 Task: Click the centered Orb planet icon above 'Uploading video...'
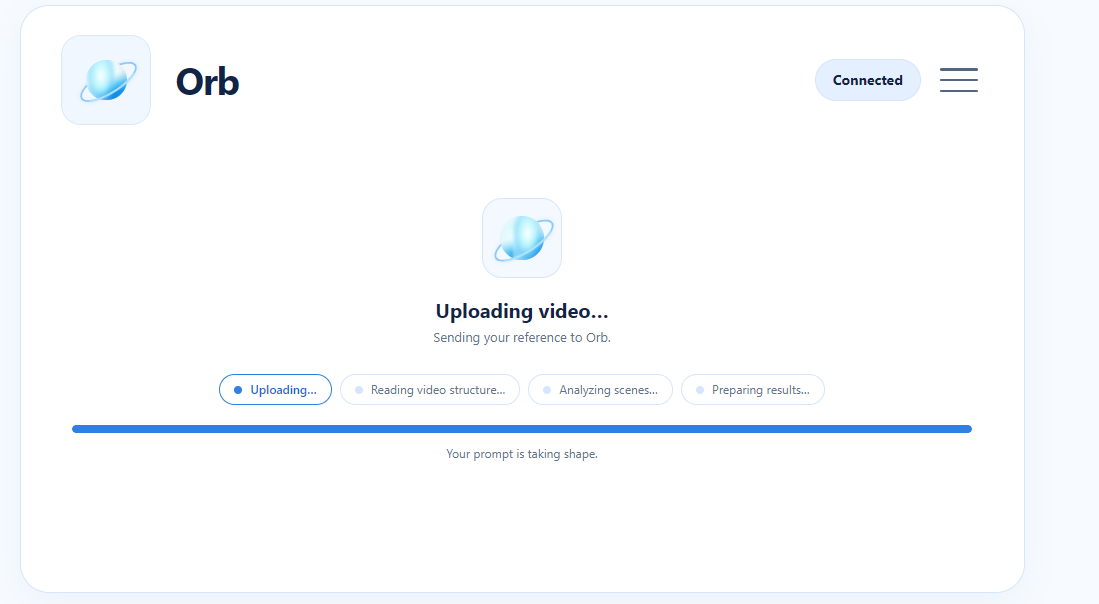click(522, 238)
